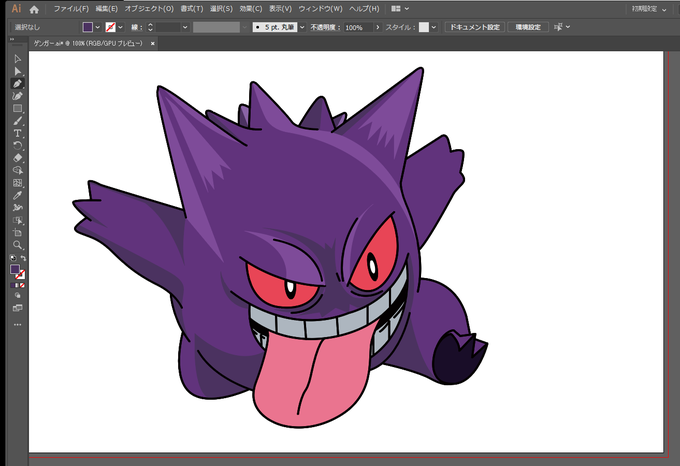Viewport: 680px width, 466px height.
Task: Open the ヘルプ(H) menu
Action: pyautogui.click(x=364, y=9)
